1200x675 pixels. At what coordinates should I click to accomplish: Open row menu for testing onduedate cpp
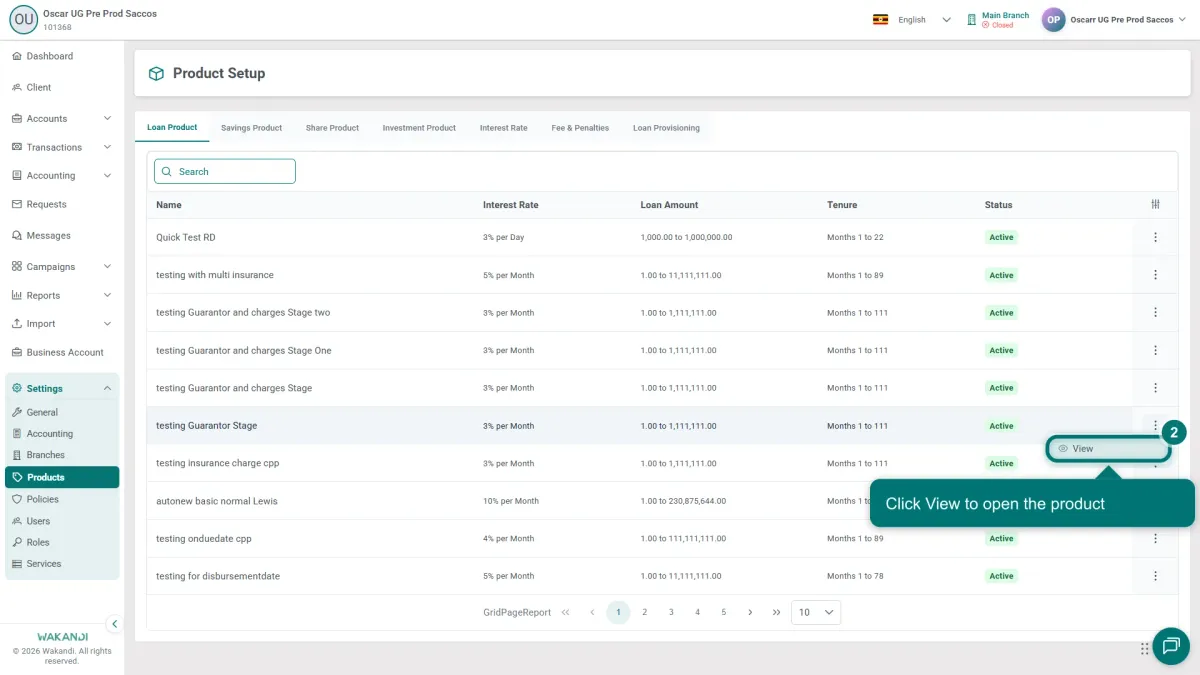tap(1155, 538)
